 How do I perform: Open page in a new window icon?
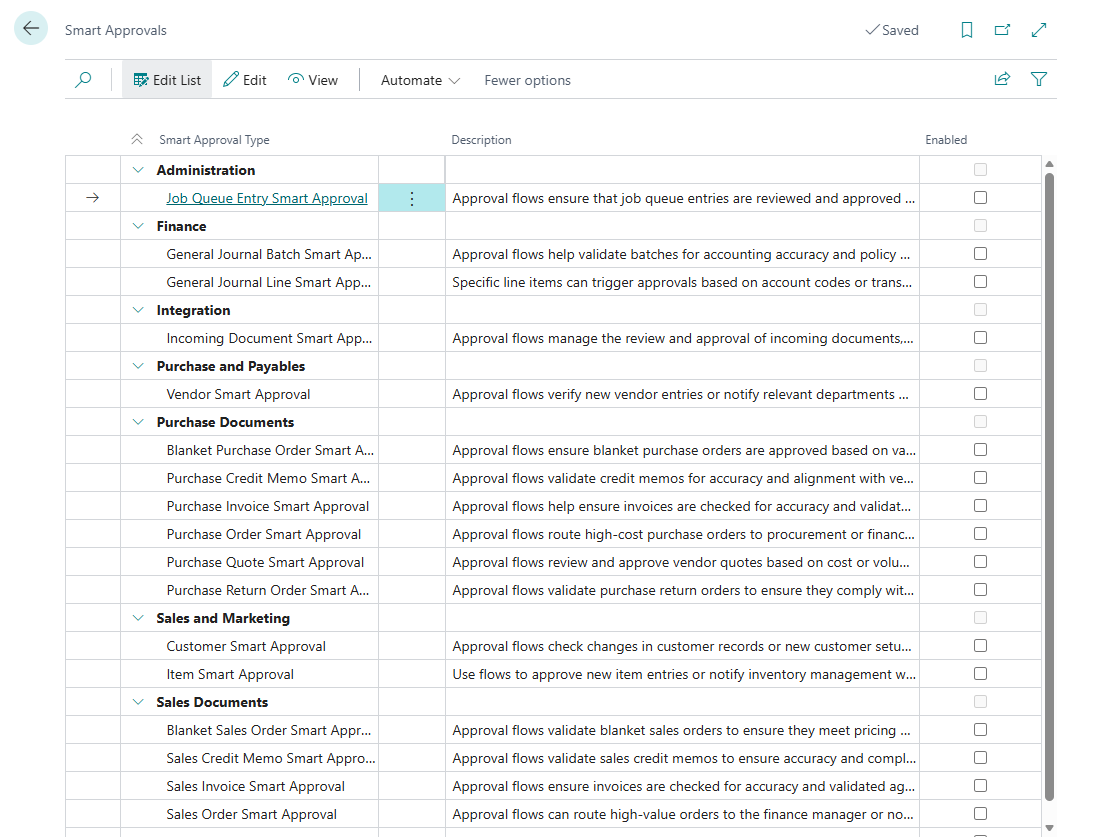coord(1002,30)
